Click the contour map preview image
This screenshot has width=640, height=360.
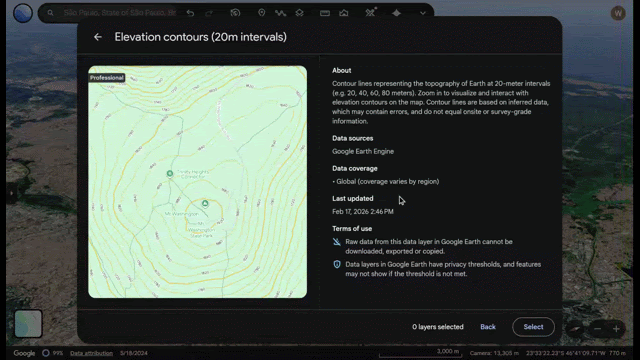tap(198, 182)
